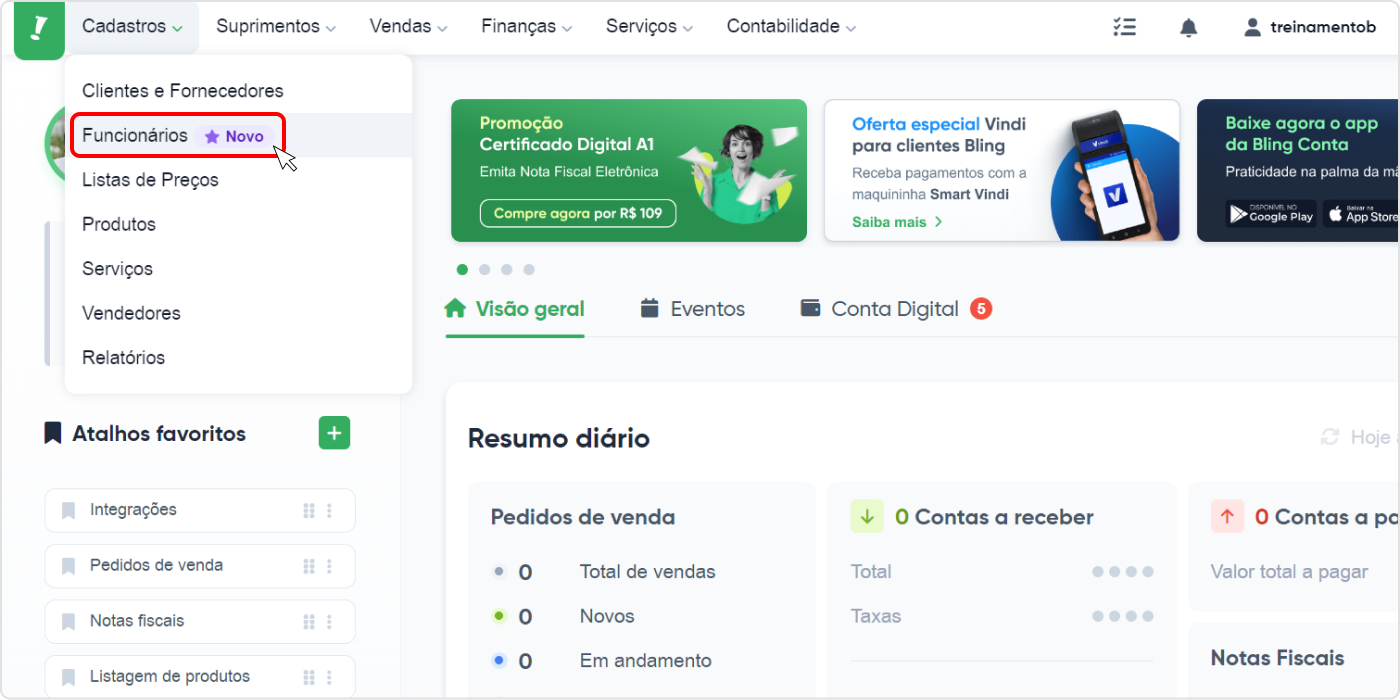Switch to the Eventos tab
Image resolution: width=1400 pixels, height=700 pixels.
693,309
